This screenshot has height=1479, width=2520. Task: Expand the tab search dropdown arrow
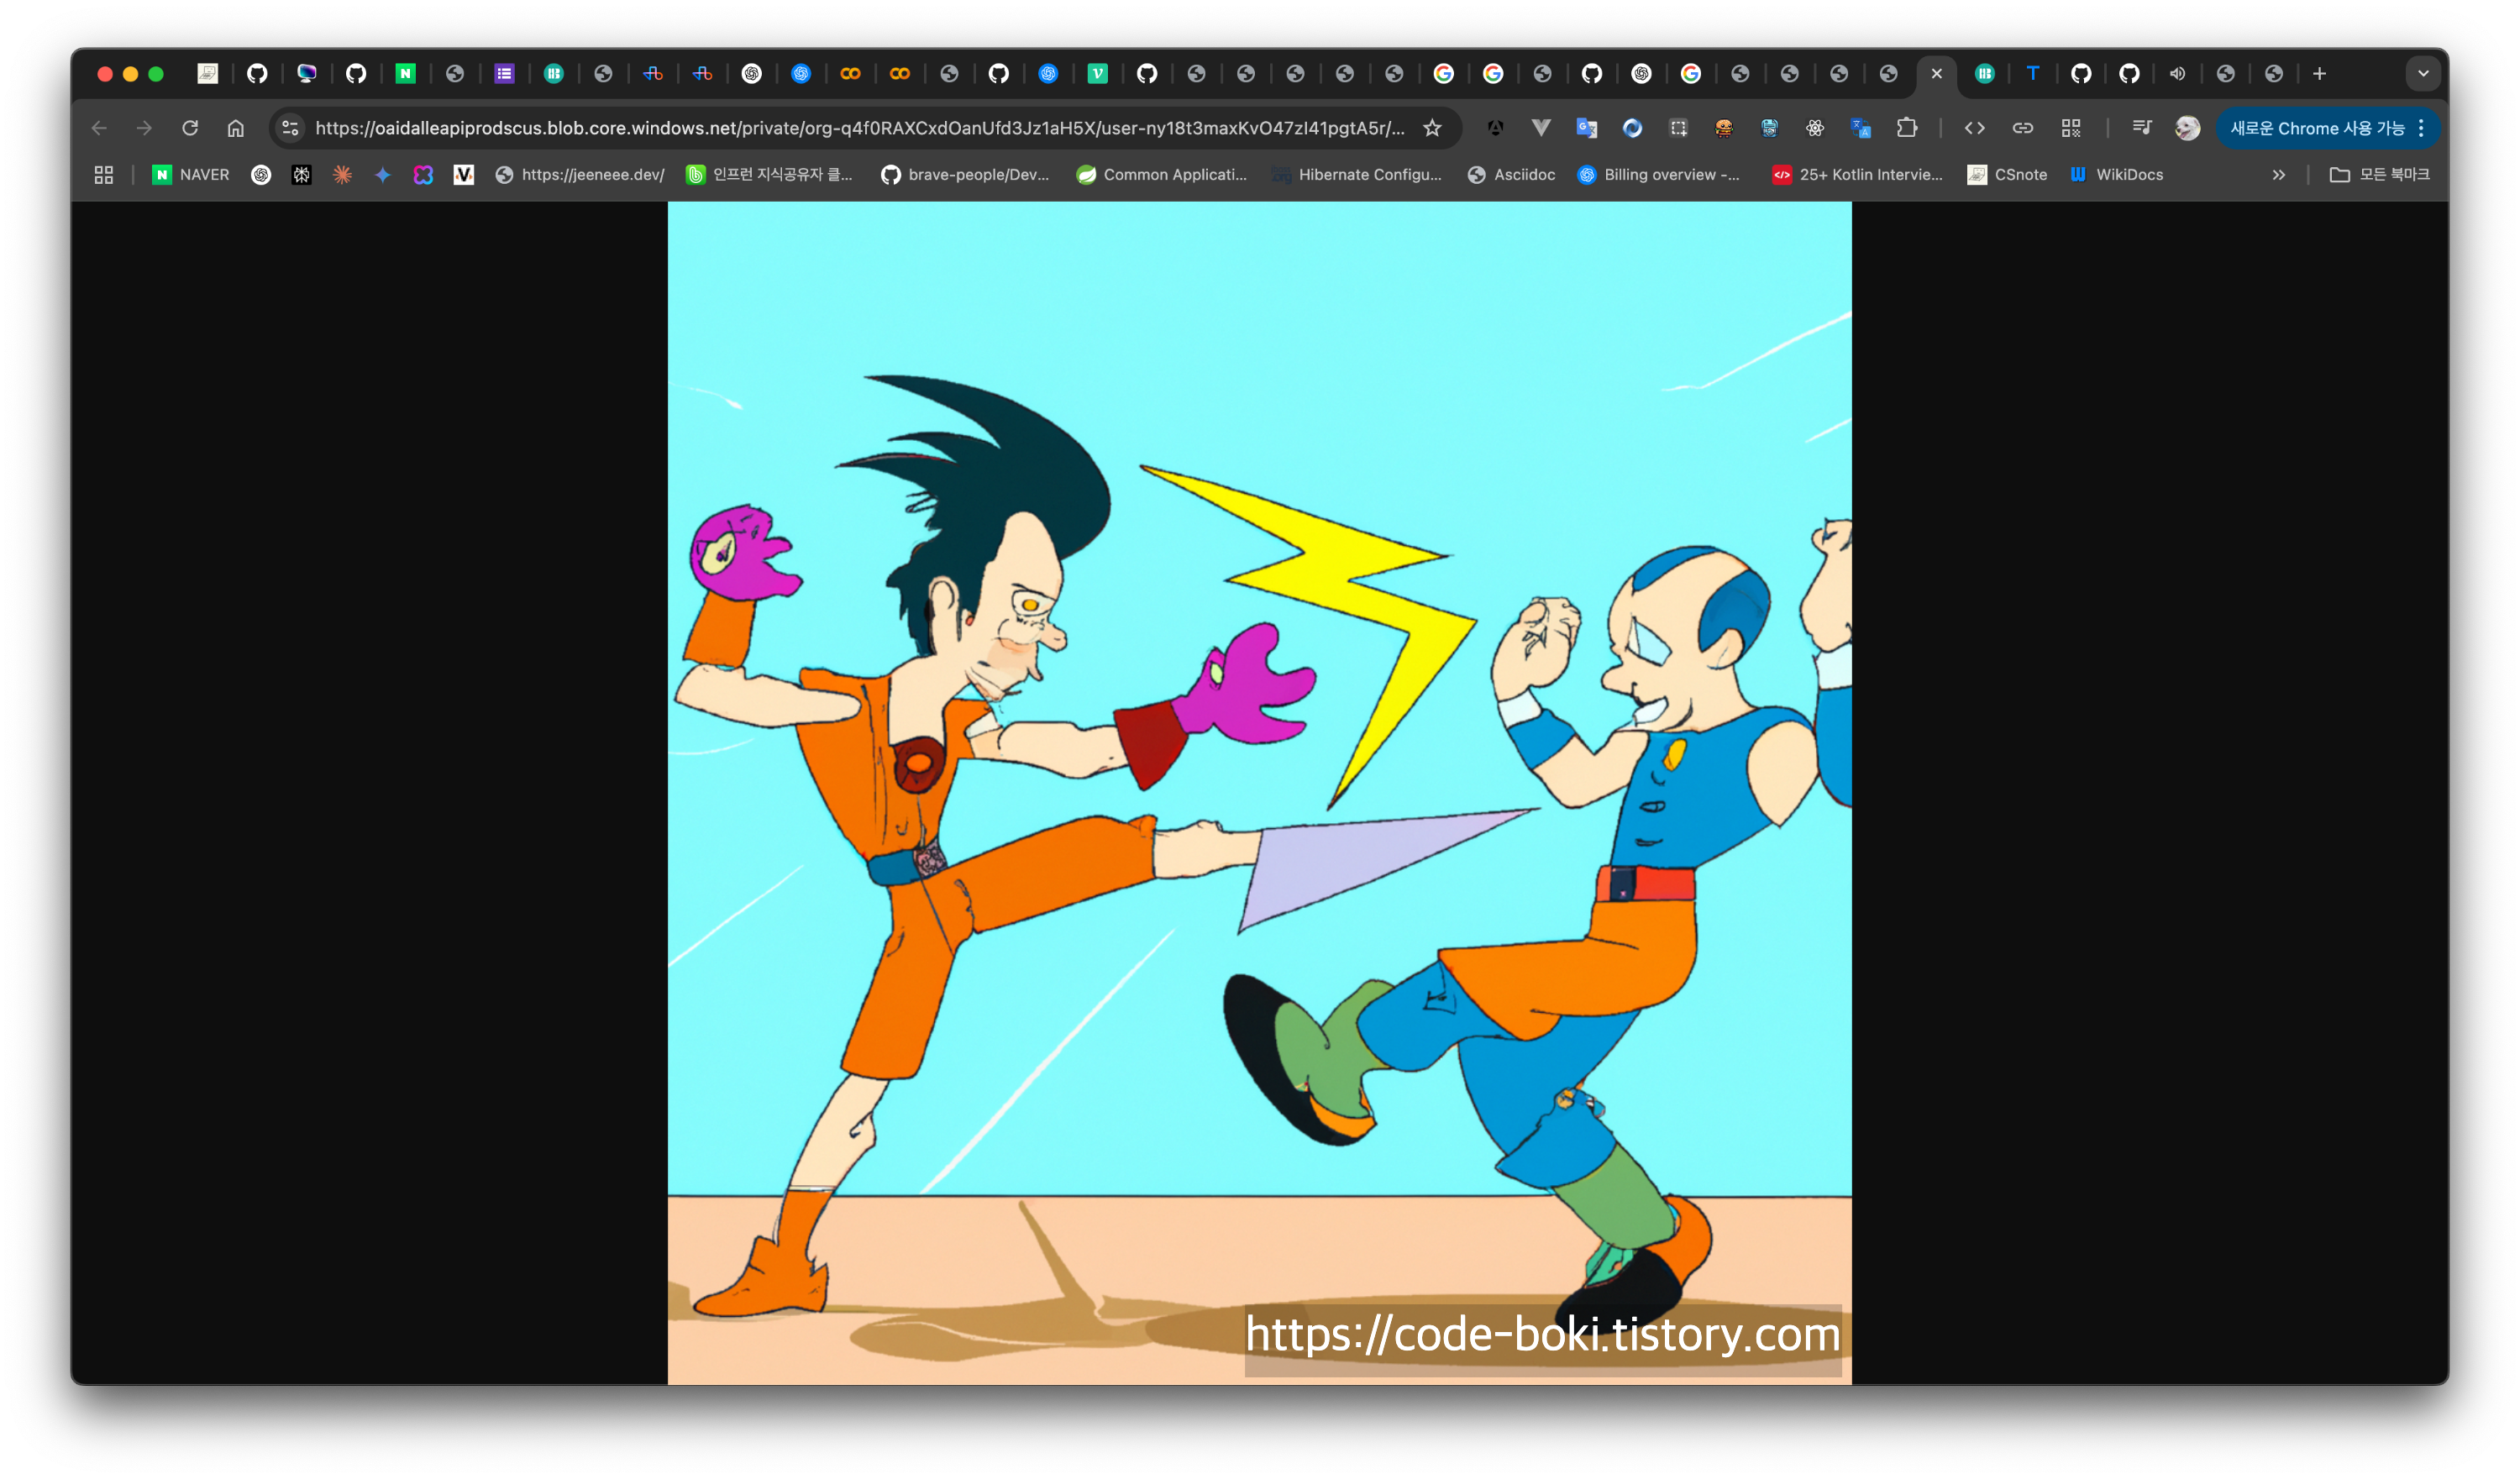(2423, 73)
